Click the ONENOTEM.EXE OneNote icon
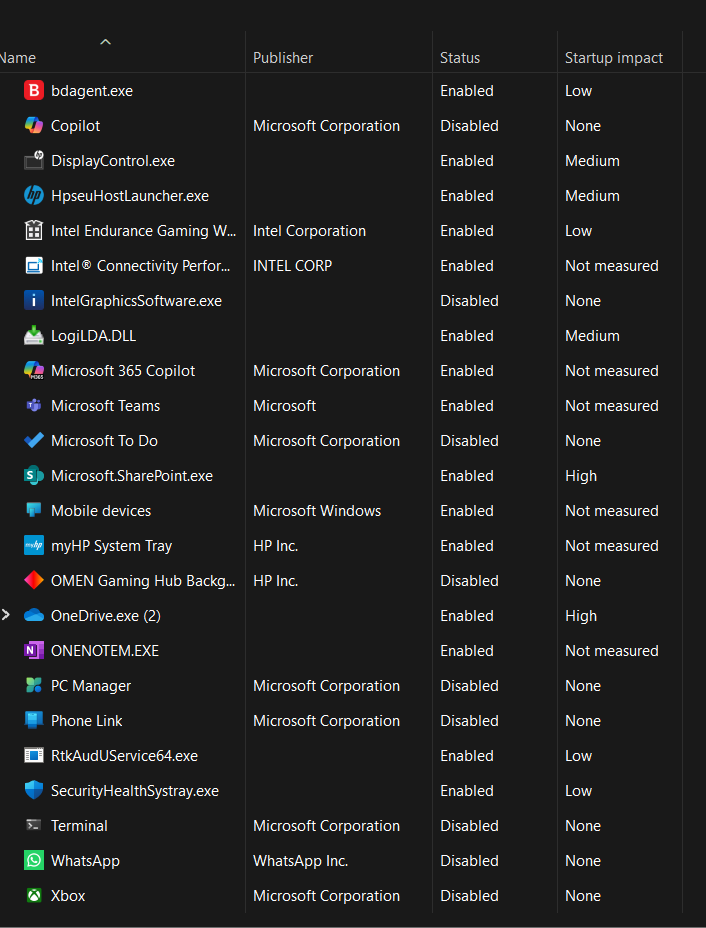 tap(34, 651)
